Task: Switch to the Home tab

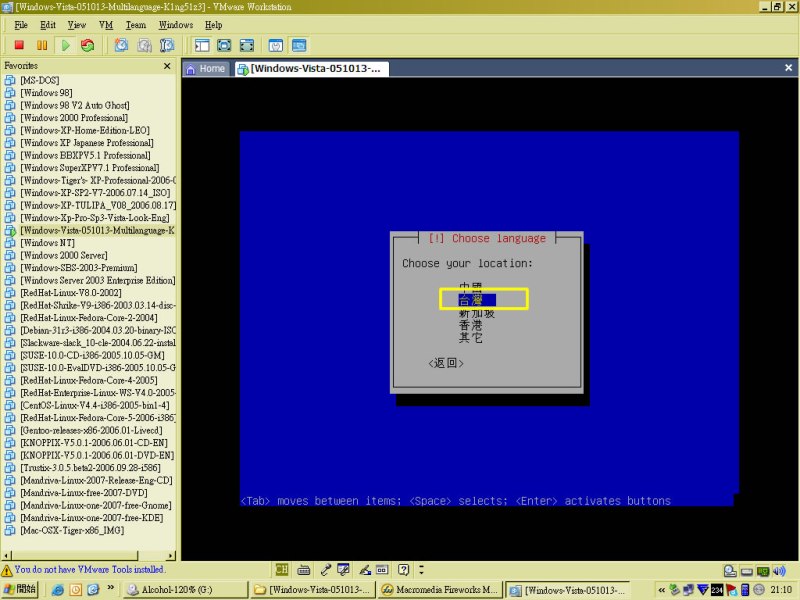Action: point(207,69)
